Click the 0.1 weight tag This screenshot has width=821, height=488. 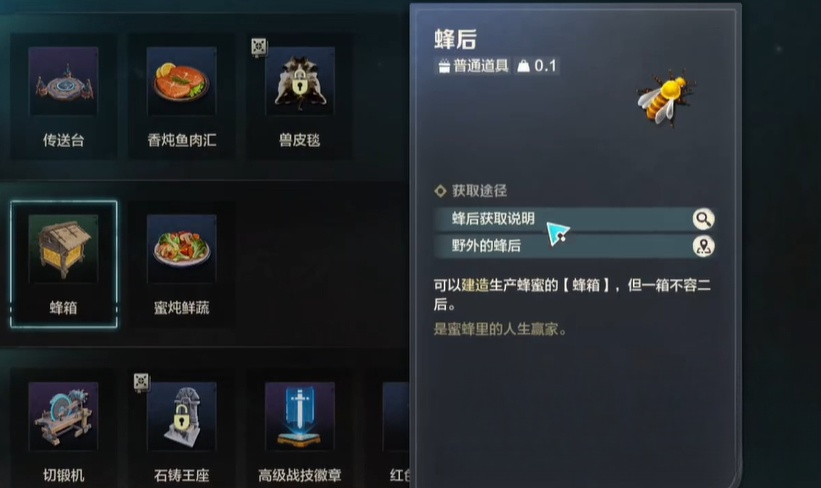(537, 66)
